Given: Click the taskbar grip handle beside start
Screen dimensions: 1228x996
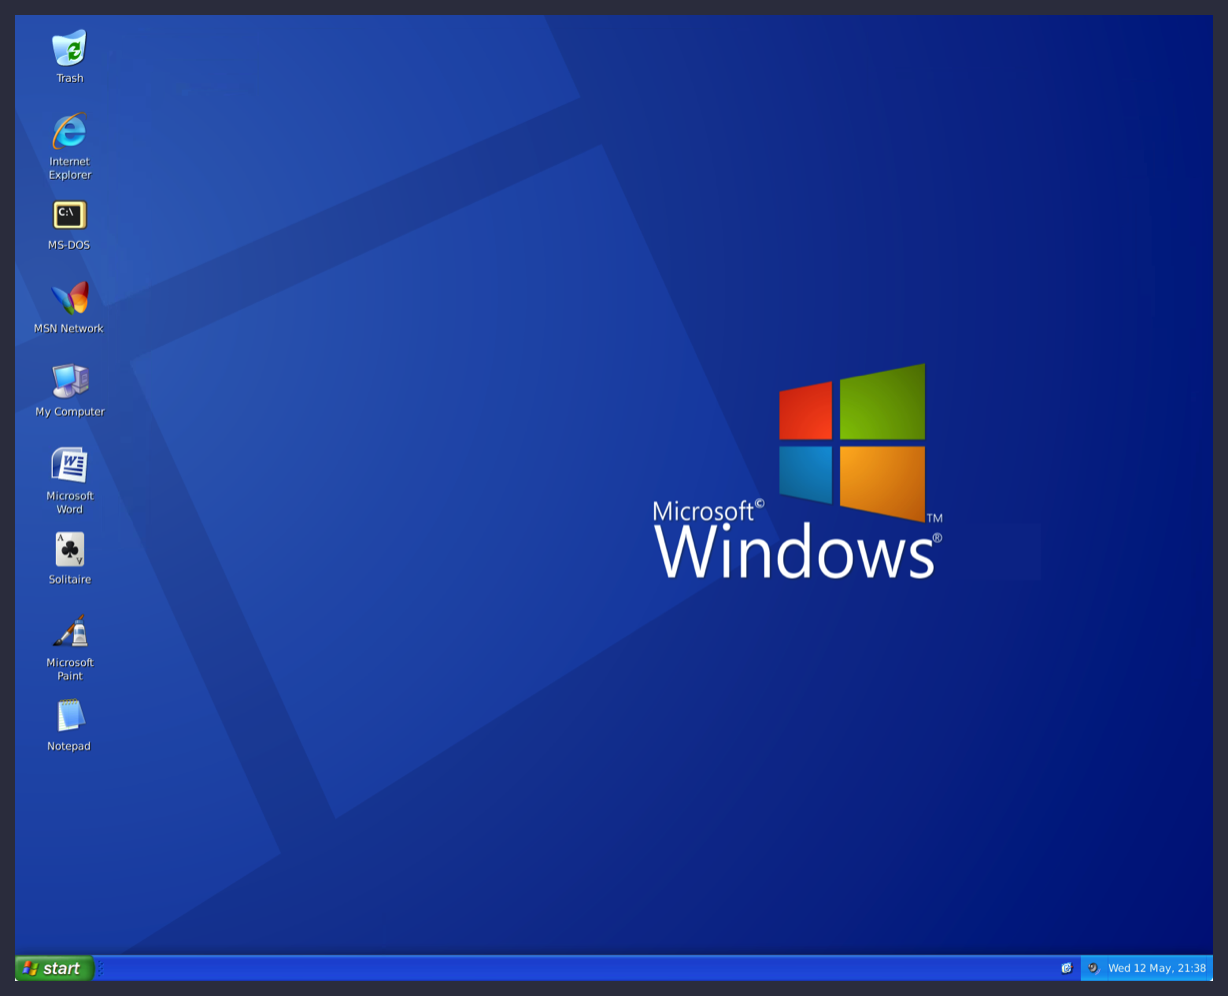Looking at the screenshot, I should pos(100,968).
